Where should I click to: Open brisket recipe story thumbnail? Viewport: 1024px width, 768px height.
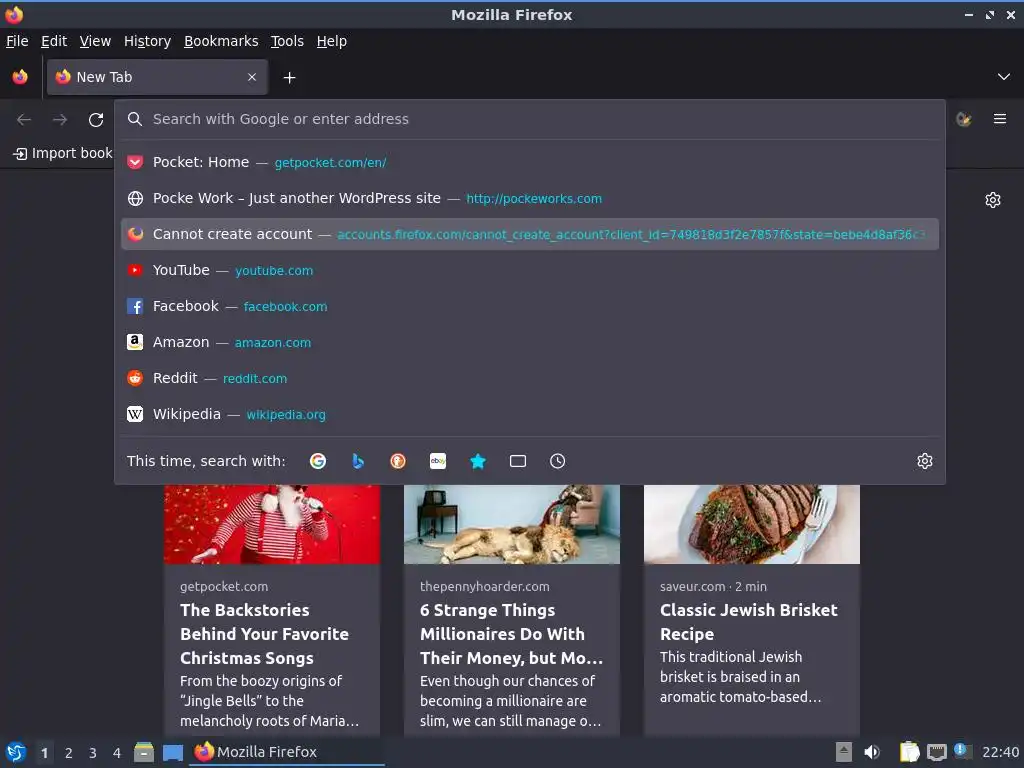click(x=752, y=524)
